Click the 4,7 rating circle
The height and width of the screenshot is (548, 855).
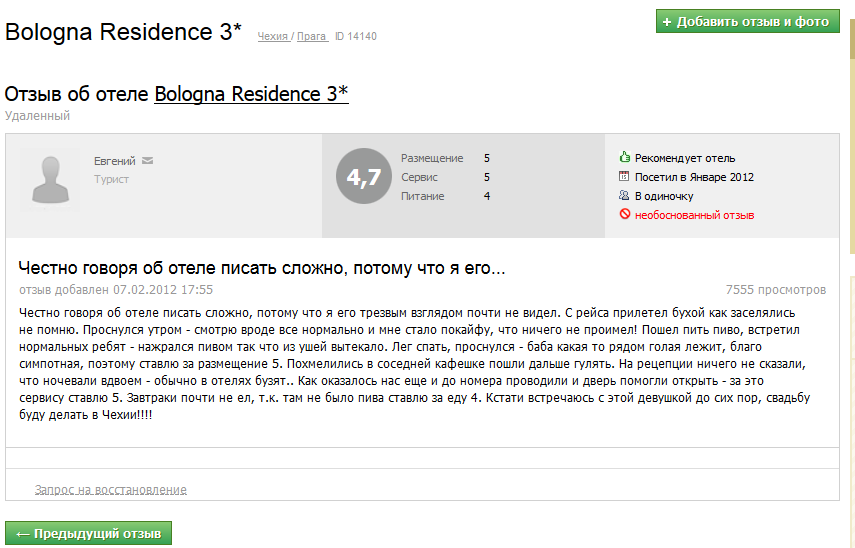[364, 177]
